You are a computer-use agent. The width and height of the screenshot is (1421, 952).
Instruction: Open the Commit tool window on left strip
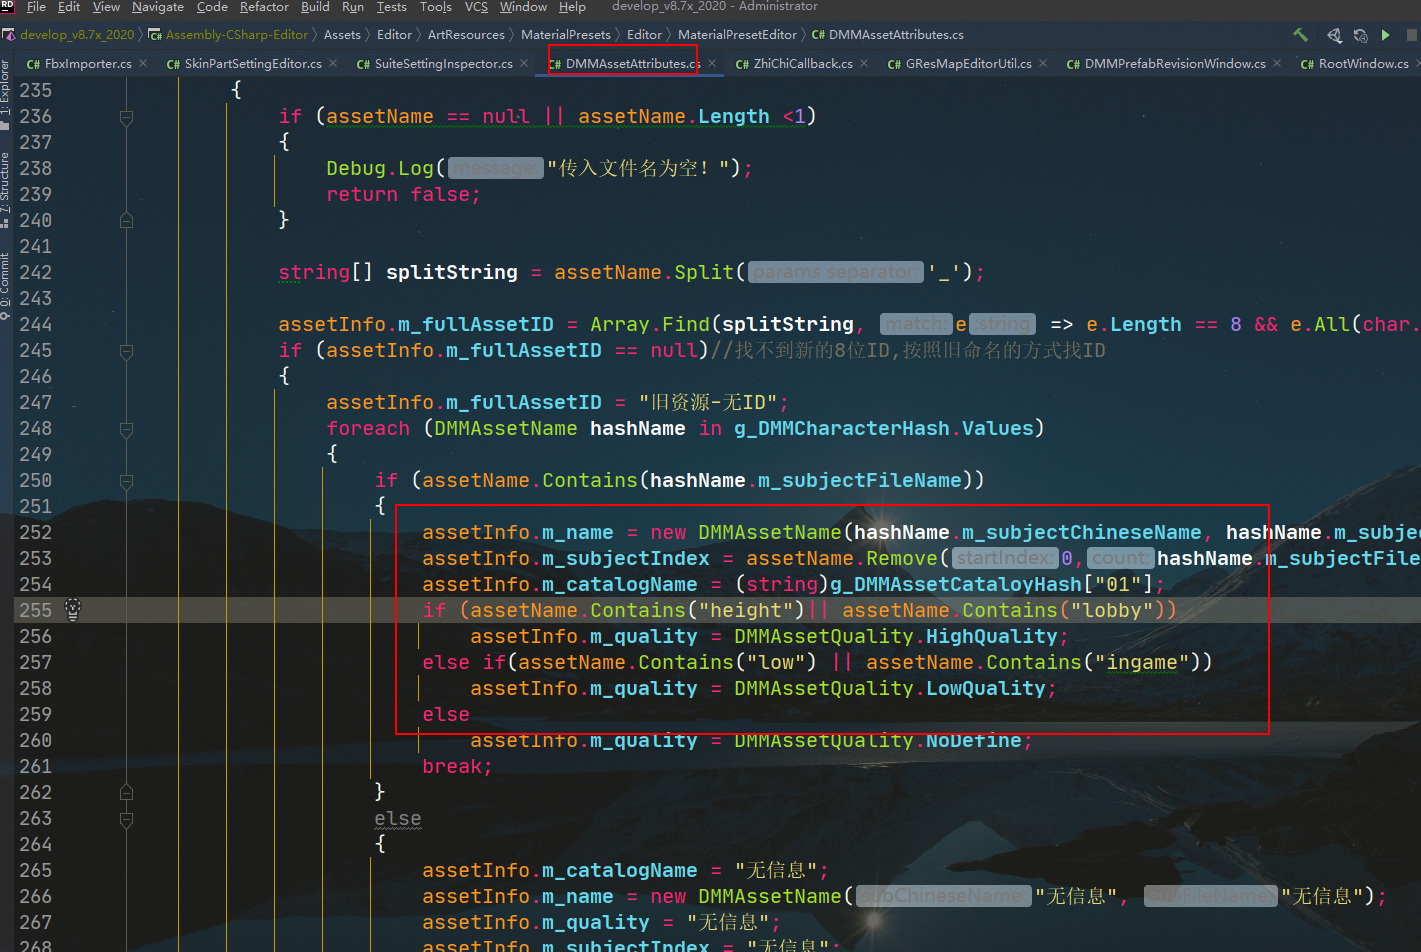coord(5,285)
